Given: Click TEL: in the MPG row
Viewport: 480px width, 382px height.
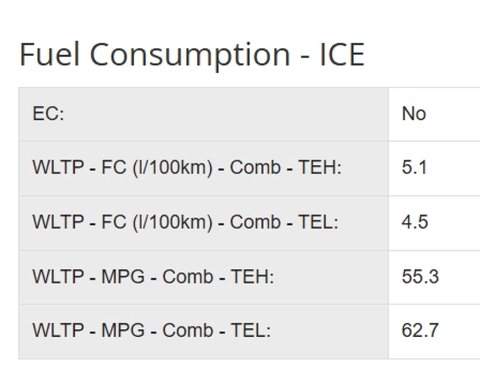Looking at the screenshot, I should (251, 330).
